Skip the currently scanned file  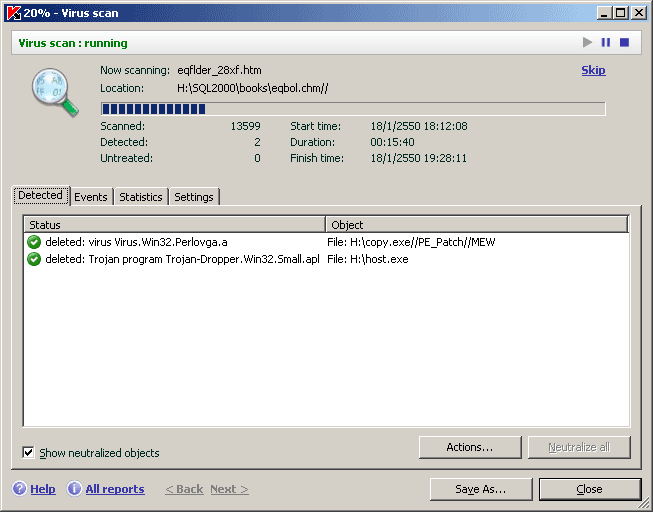click(593, 70)
